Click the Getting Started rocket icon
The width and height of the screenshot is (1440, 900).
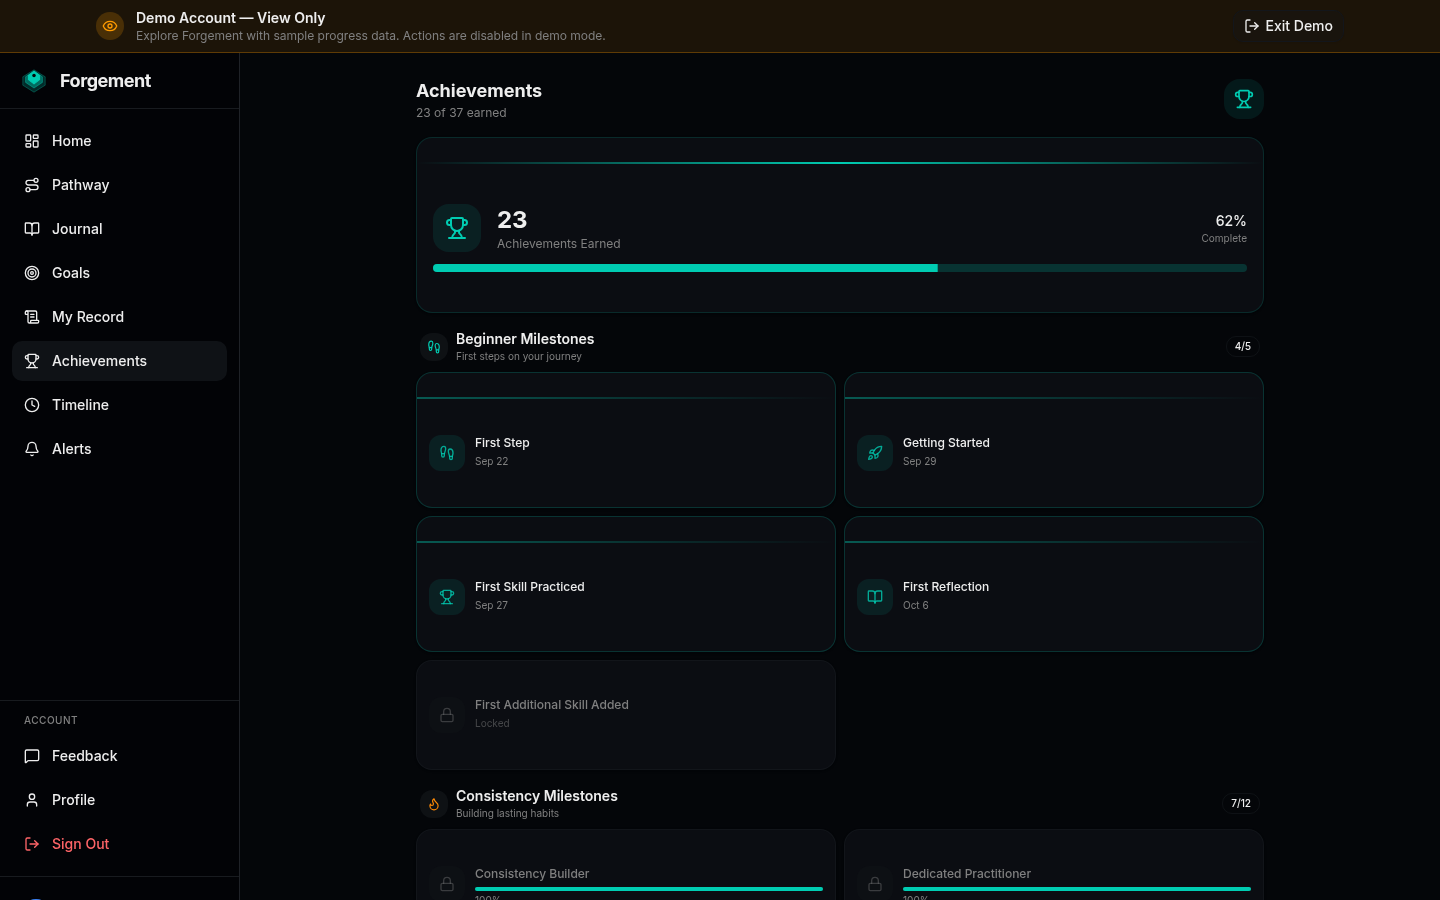875,453
